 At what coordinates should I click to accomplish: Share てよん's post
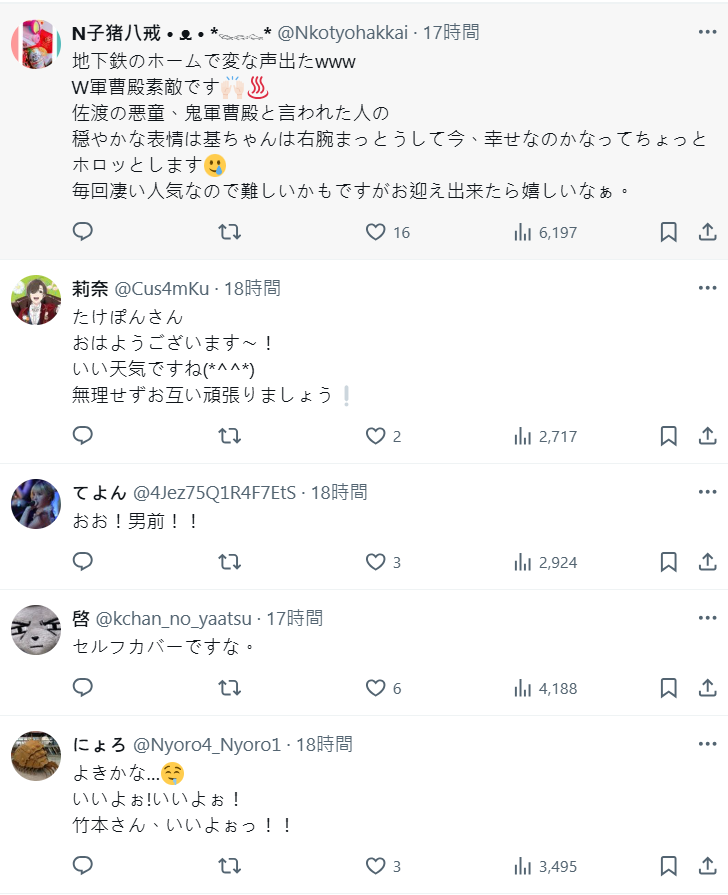point(706,562)
